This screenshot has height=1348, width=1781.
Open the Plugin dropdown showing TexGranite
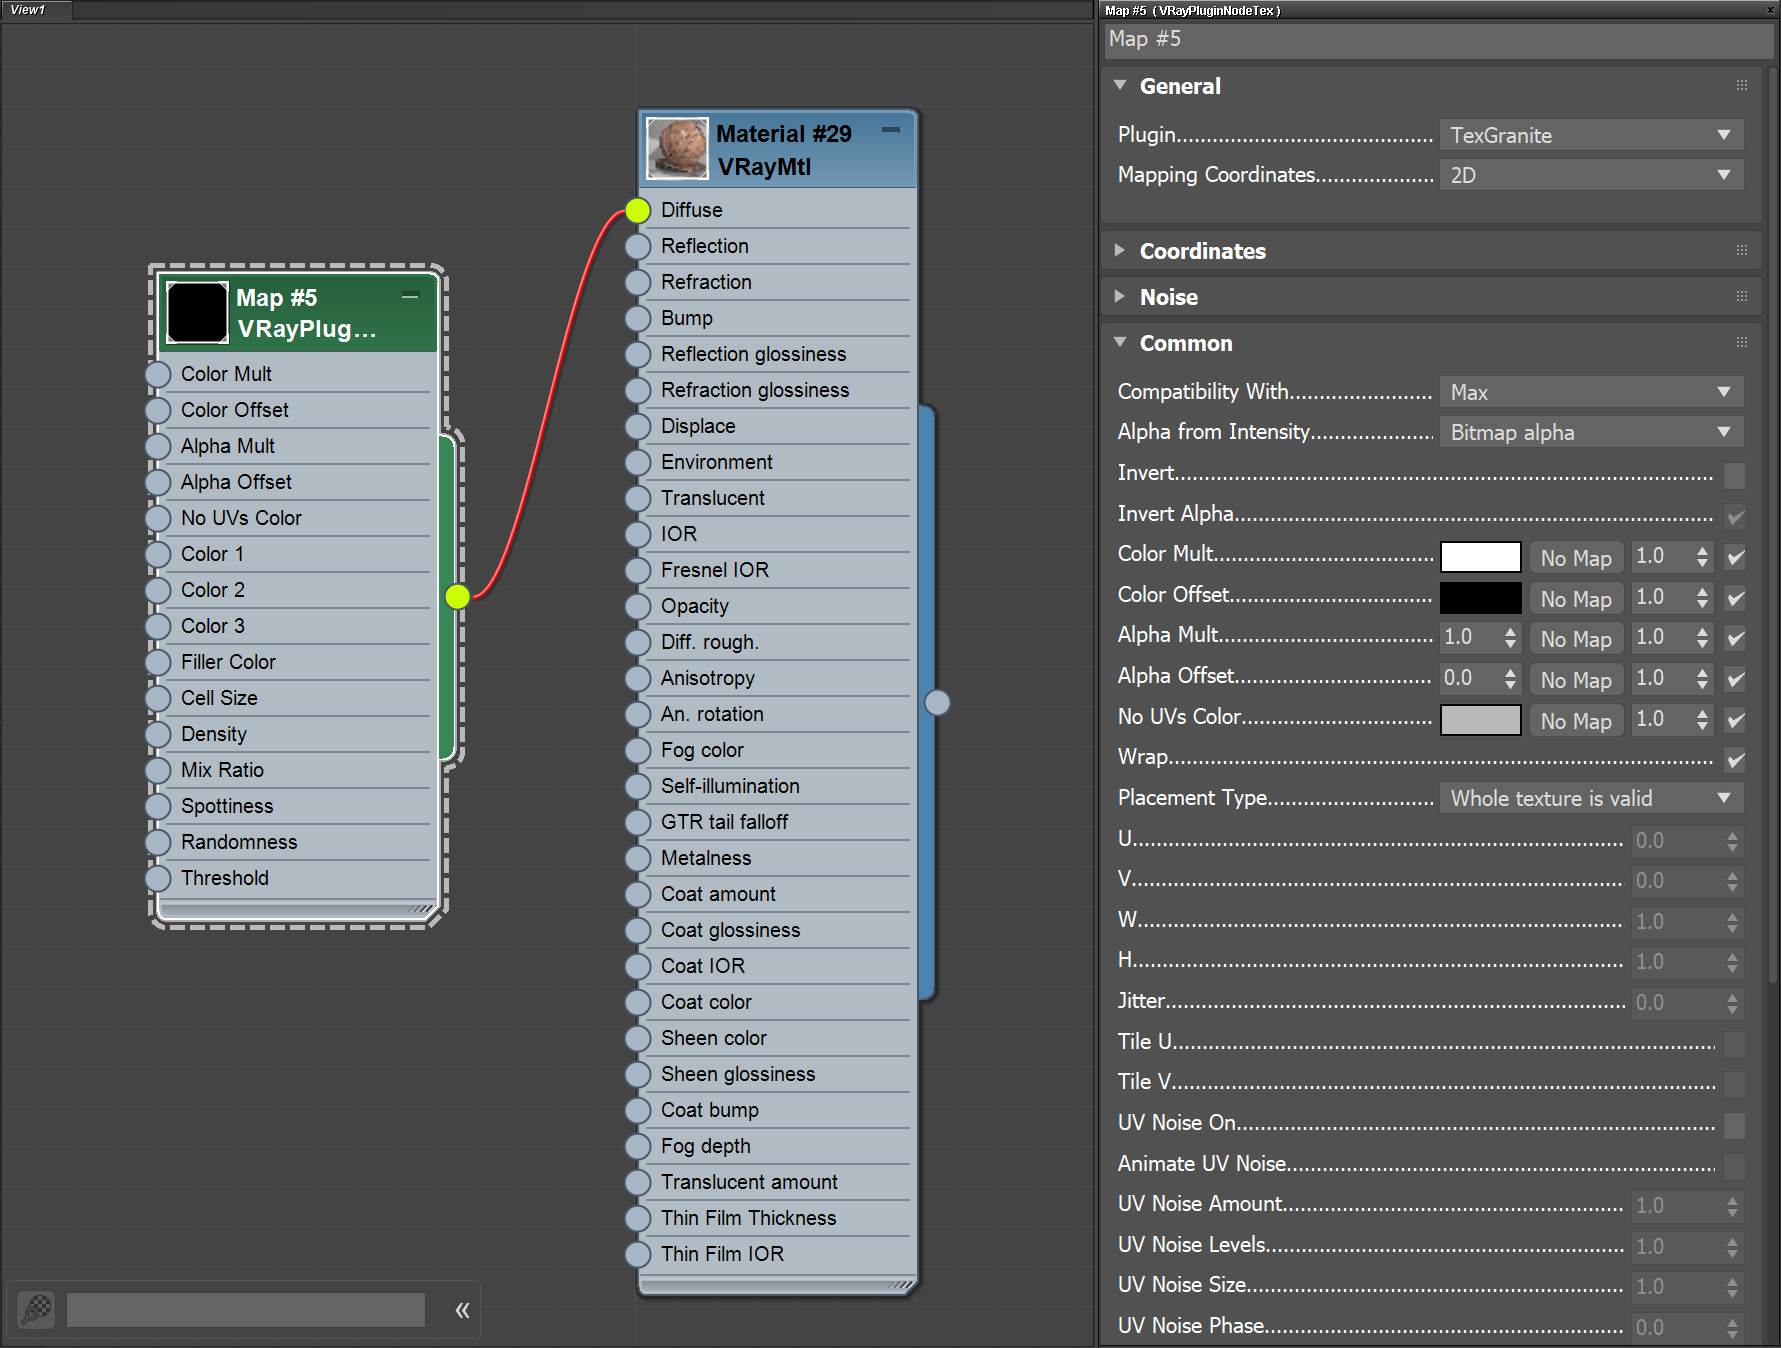click(1591, 135)
